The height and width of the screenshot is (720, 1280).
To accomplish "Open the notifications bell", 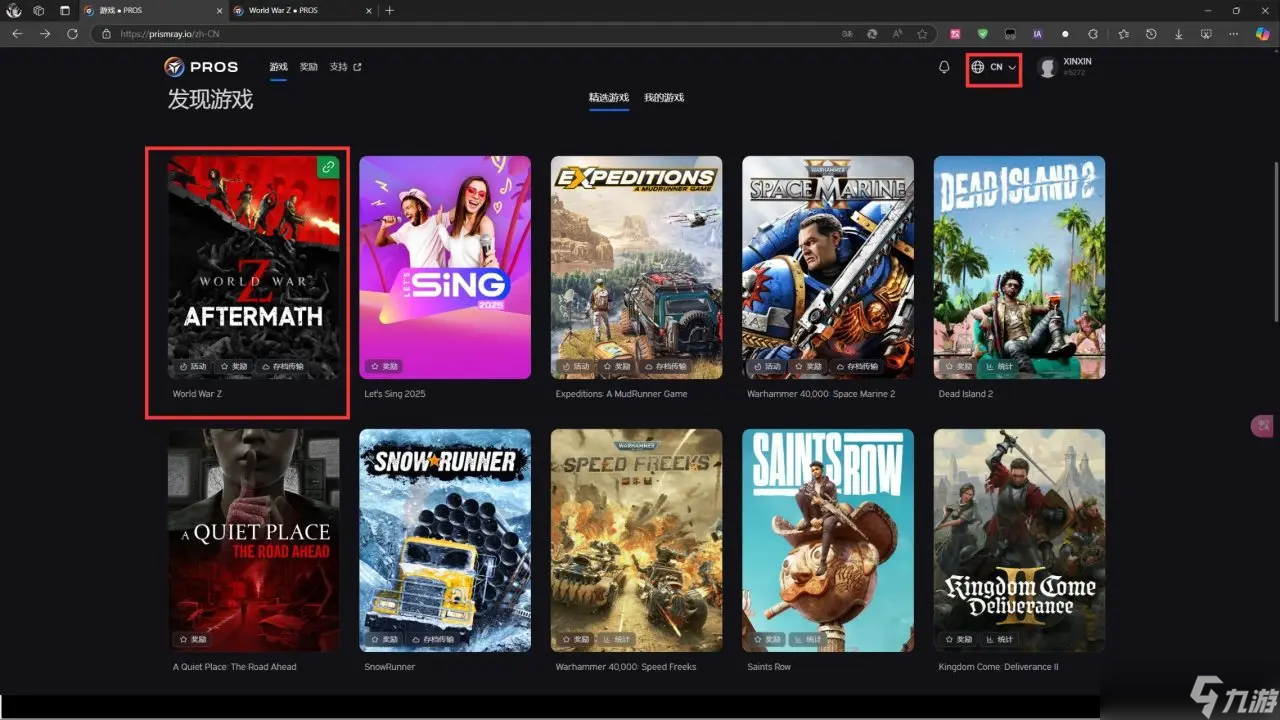I will click(x=944, y=67).
